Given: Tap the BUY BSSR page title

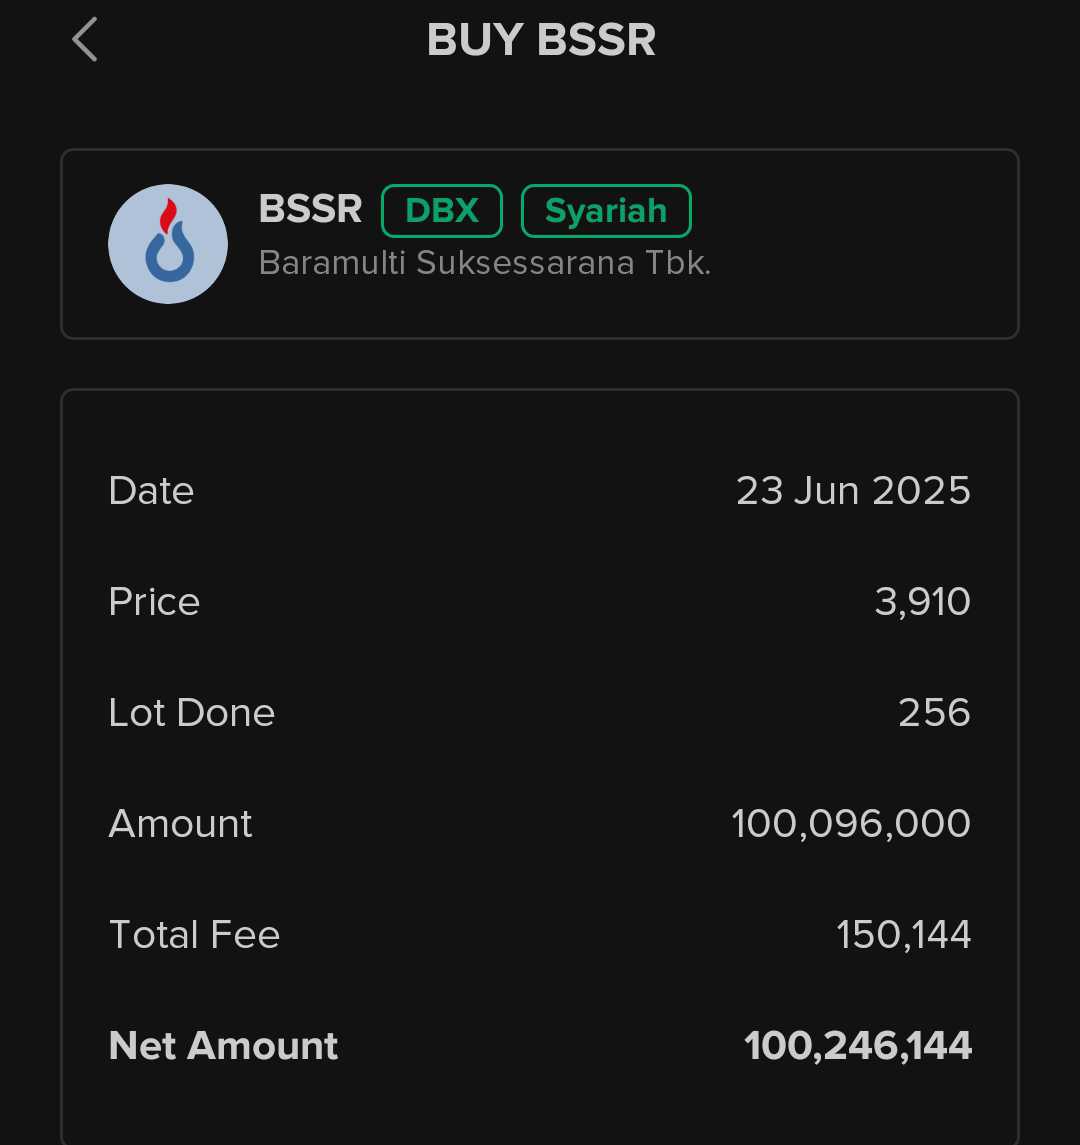Looking at the screenshot, I should tap(541, 41).
